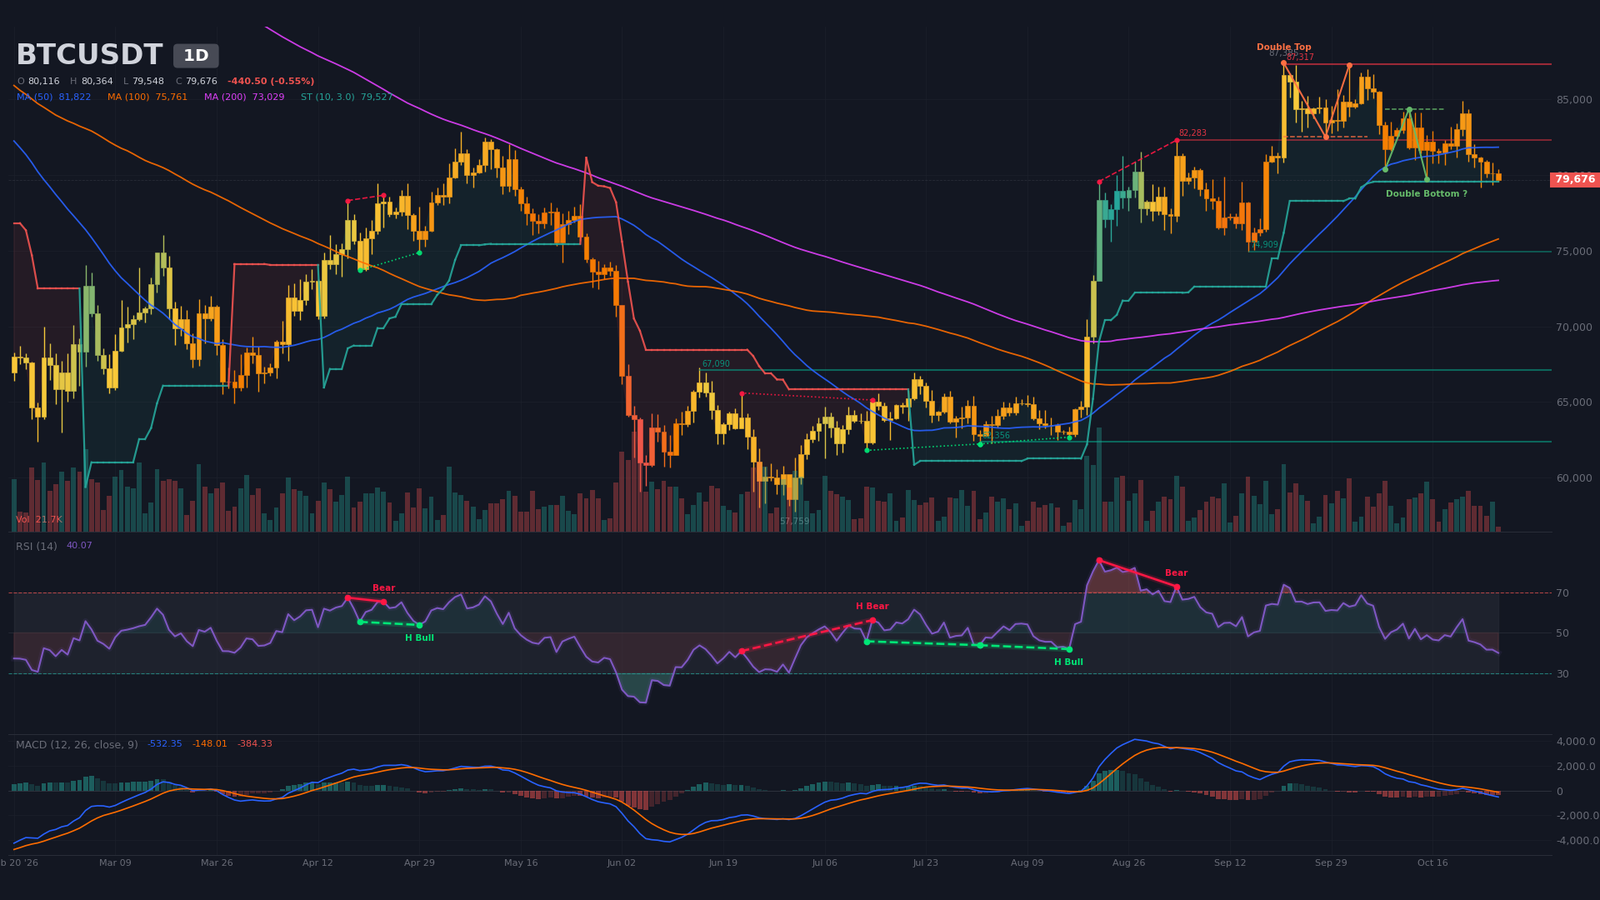Image resolution: width=1600 pixels, height=900 pixels.
Task: Open the RSI (14) indicator label
Action: click(x=36, y=546)
